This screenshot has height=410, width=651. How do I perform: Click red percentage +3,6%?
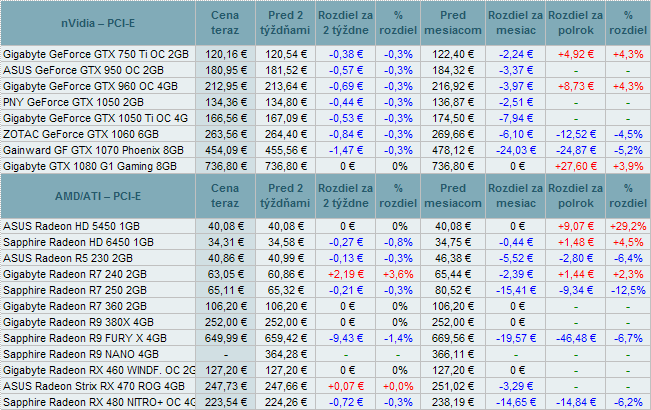click(x=398, y=274)
